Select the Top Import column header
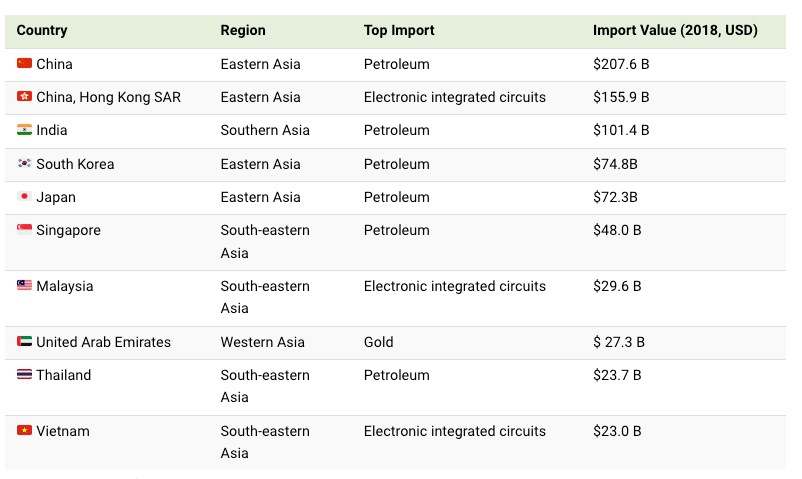 [399, 30]
